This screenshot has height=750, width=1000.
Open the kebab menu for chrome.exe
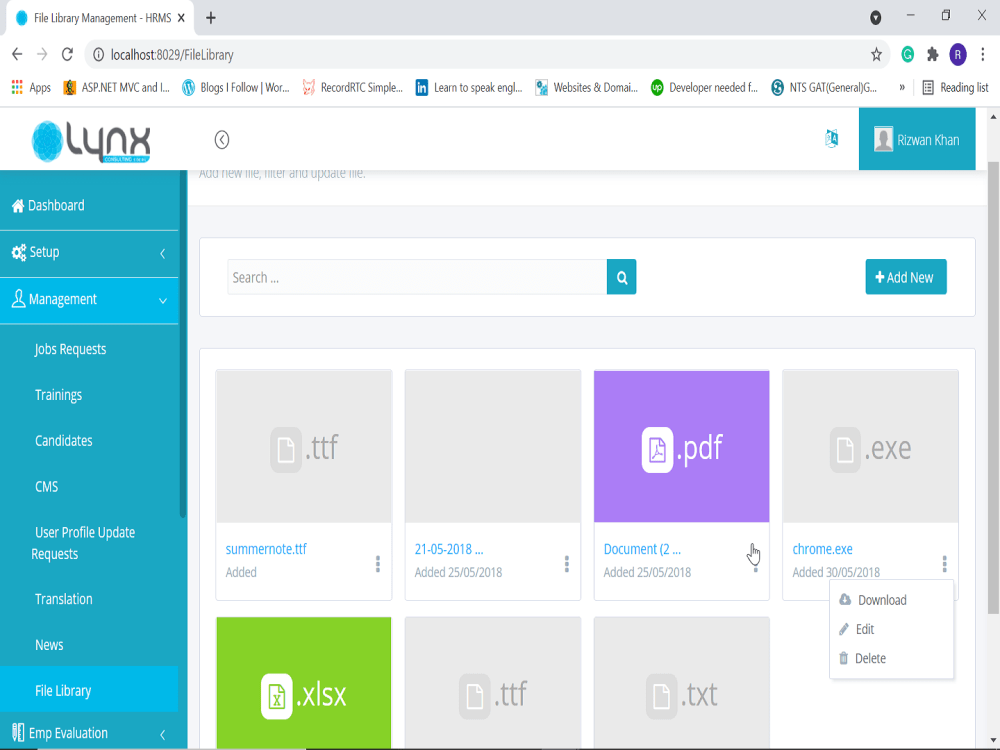click(x=945, y=563)
